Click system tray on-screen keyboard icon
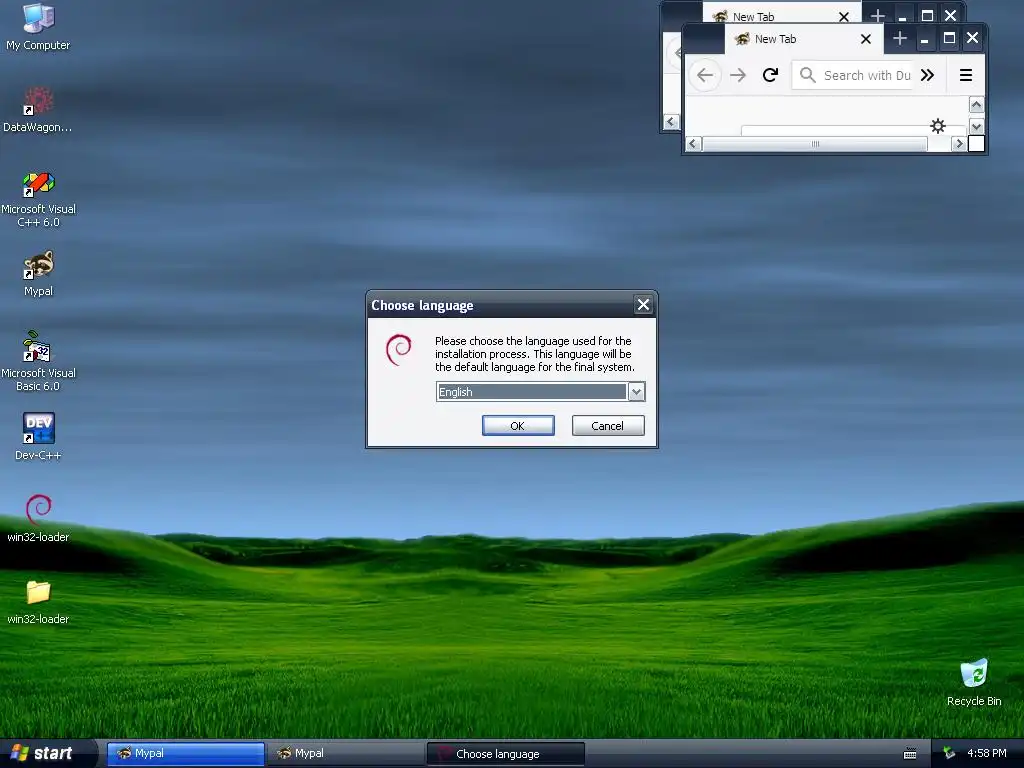1024x768 pixels. pos(910,754)
